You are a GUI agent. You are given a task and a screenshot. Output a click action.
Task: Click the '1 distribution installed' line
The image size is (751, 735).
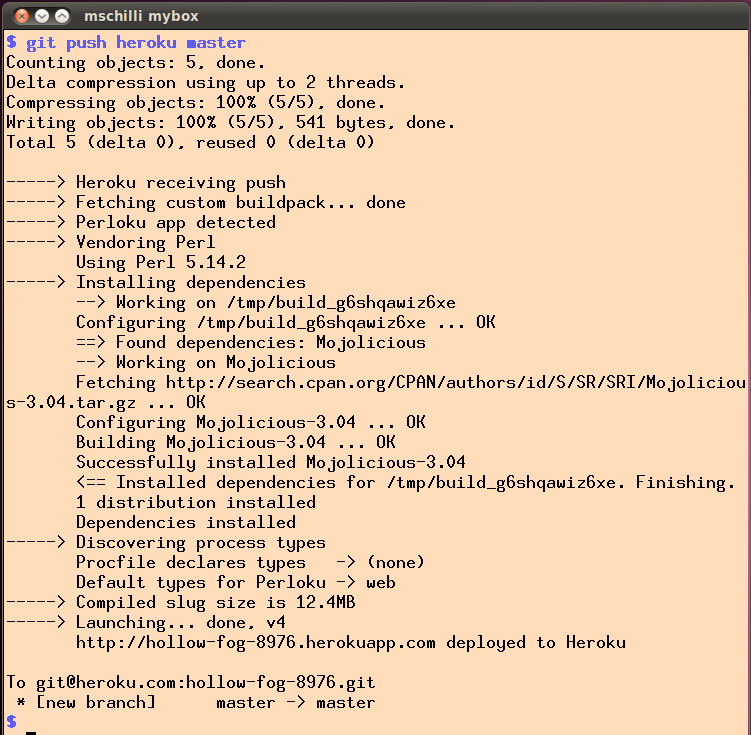(x=196, y=503)
